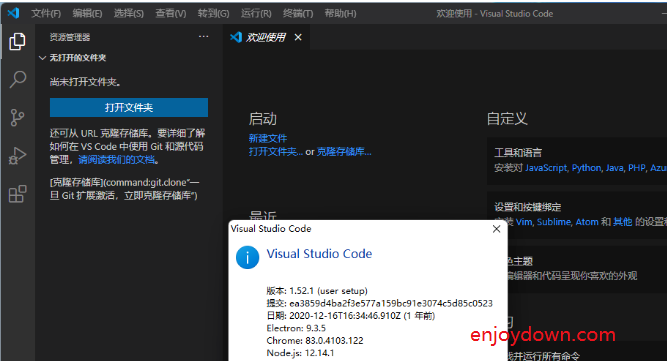Click the blue info icon in dialog

click(x=247, y=257)
